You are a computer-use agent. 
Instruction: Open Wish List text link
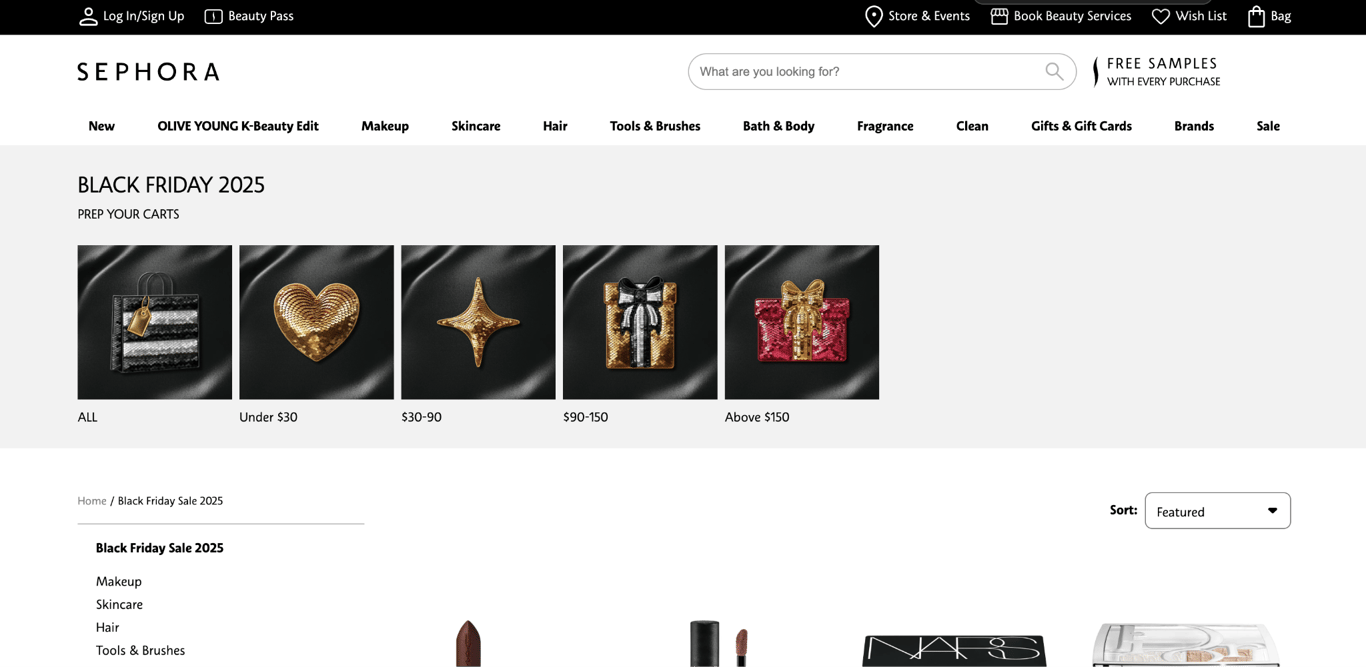1201,16
